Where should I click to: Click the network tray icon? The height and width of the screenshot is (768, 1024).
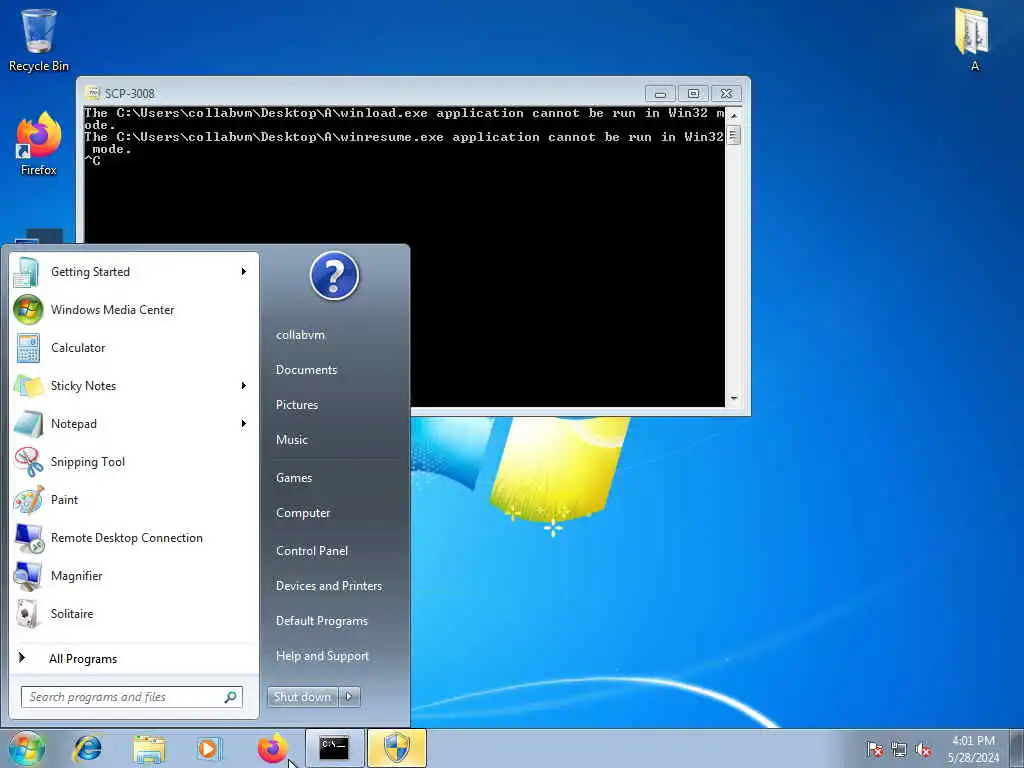(899, 749)
